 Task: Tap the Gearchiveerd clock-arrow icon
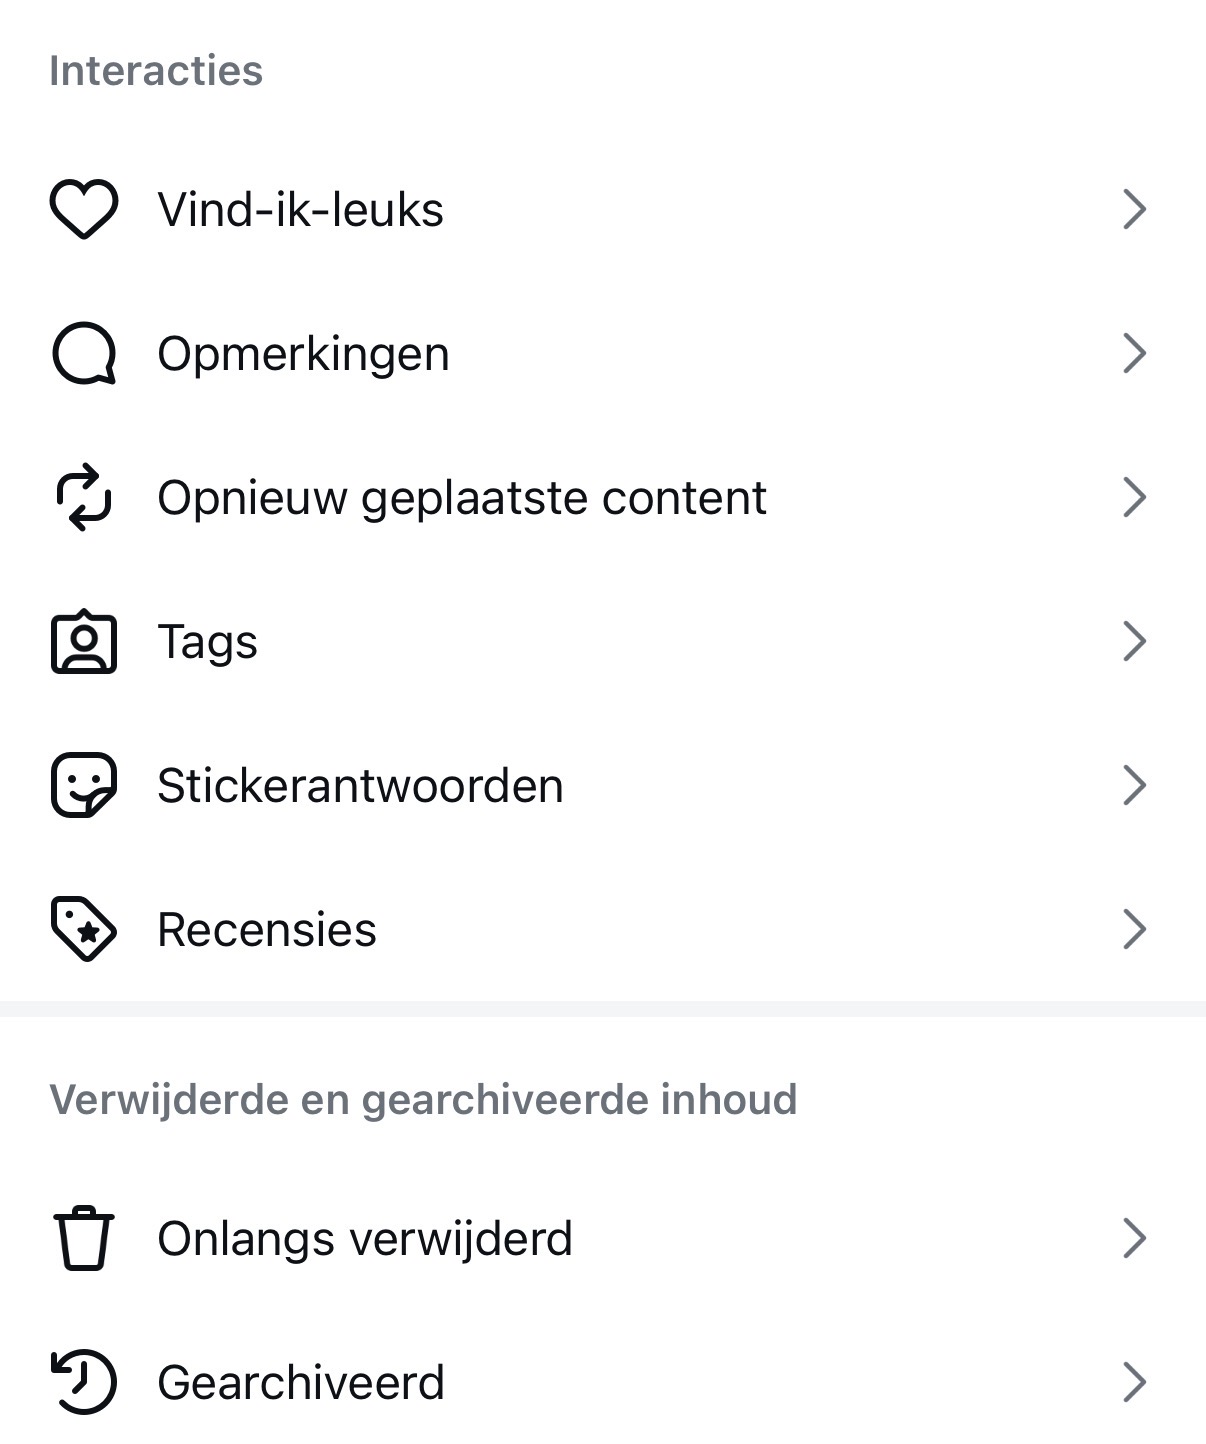coord(84,1382)
